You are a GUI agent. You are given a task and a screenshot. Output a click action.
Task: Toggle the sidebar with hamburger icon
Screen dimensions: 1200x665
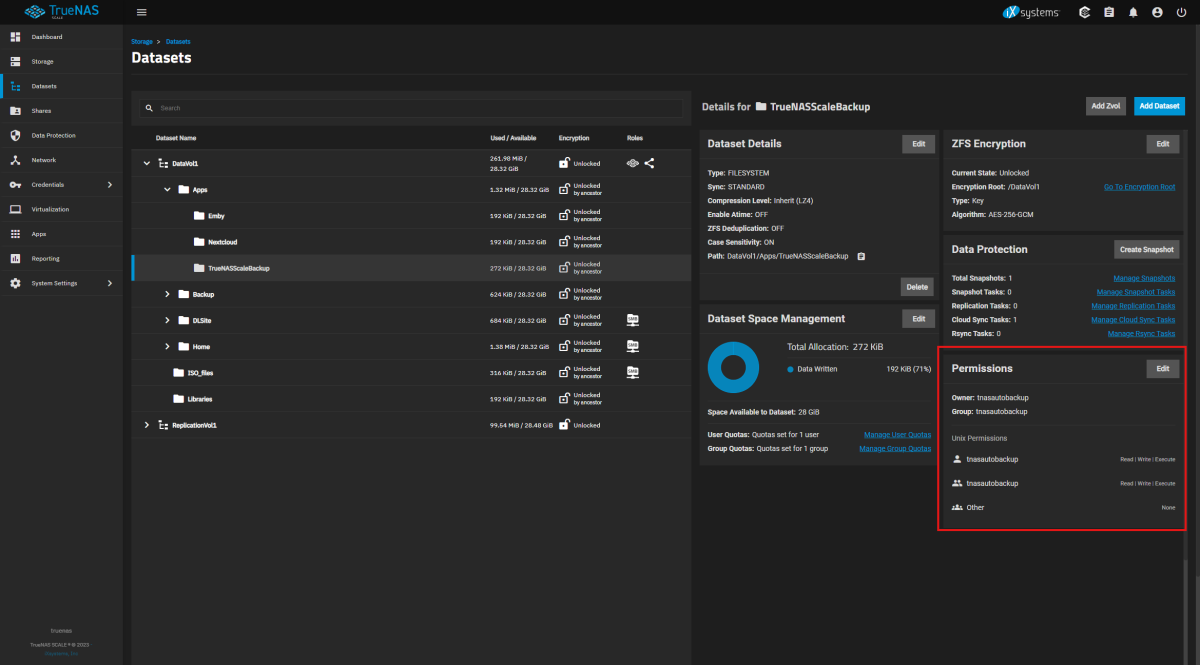(x=141, y=12)
